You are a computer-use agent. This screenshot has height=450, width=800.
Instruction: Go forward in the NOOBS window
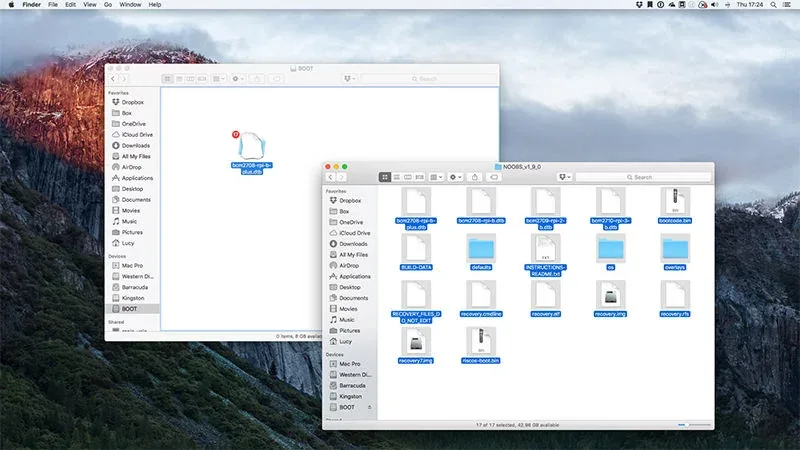coord(341,177)
